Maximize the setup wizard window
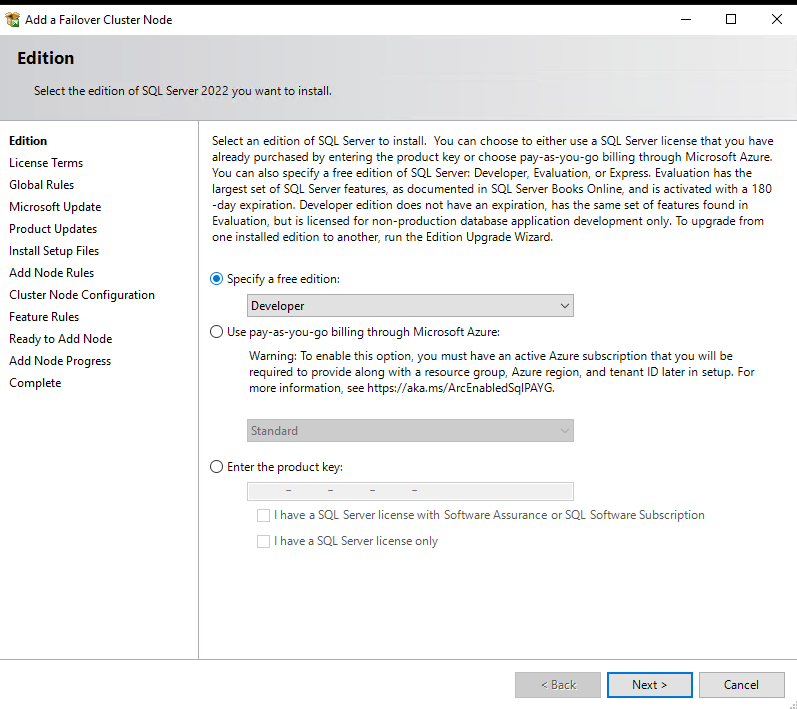The height and width of the screenshot is (709, 797). tap(731, 19)
